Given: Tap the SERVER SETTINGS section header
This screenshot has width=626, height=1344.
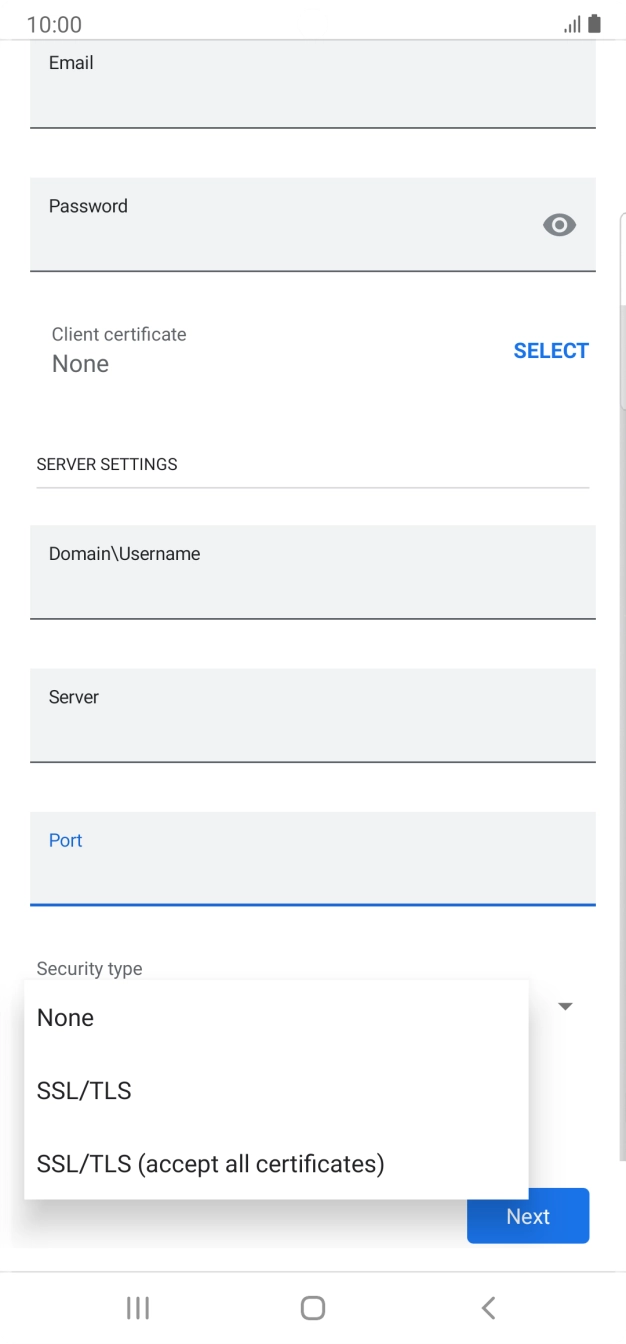Looking at the screenshot, I should pos(106,464).
